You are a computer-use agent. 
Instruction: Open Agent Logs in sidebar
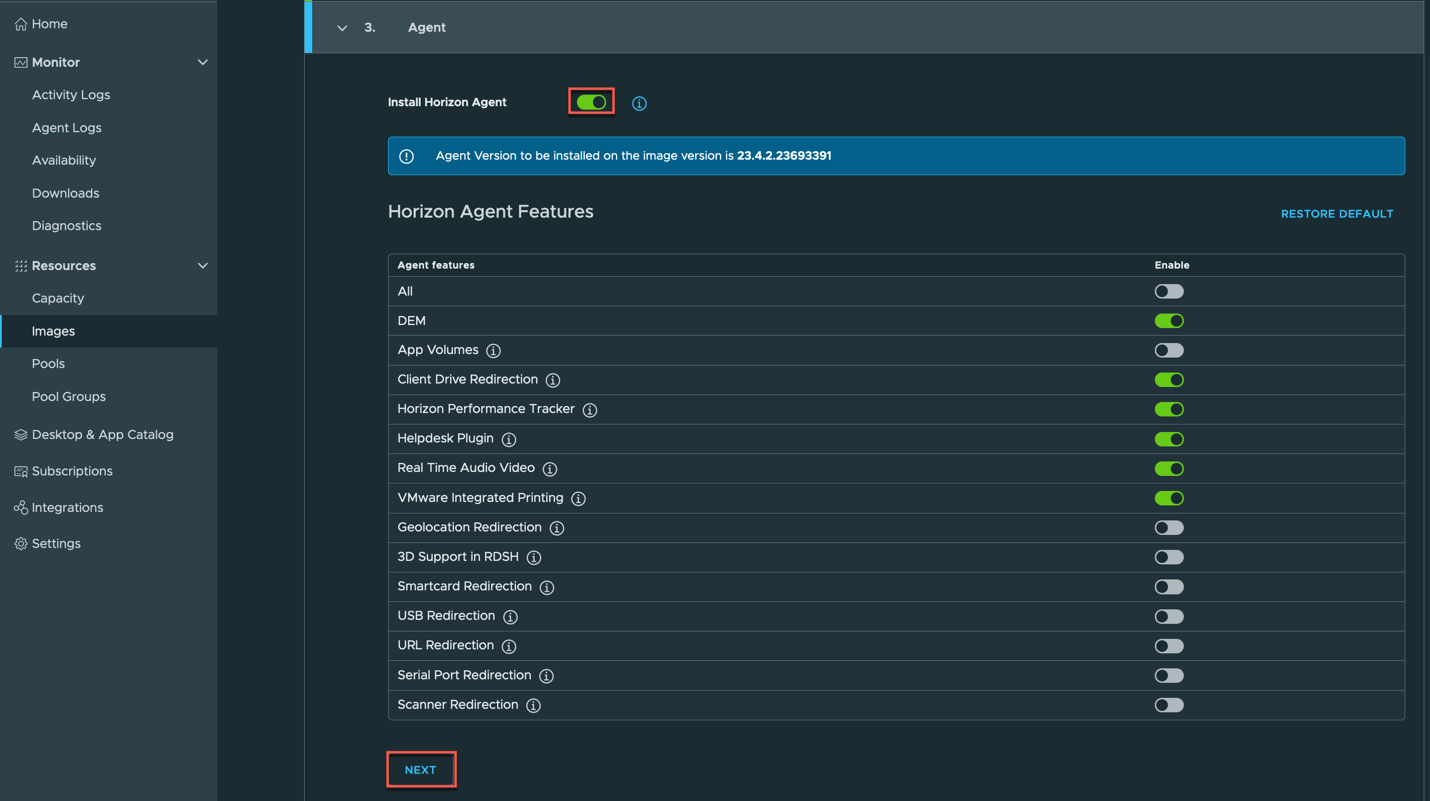pos(67,128)
